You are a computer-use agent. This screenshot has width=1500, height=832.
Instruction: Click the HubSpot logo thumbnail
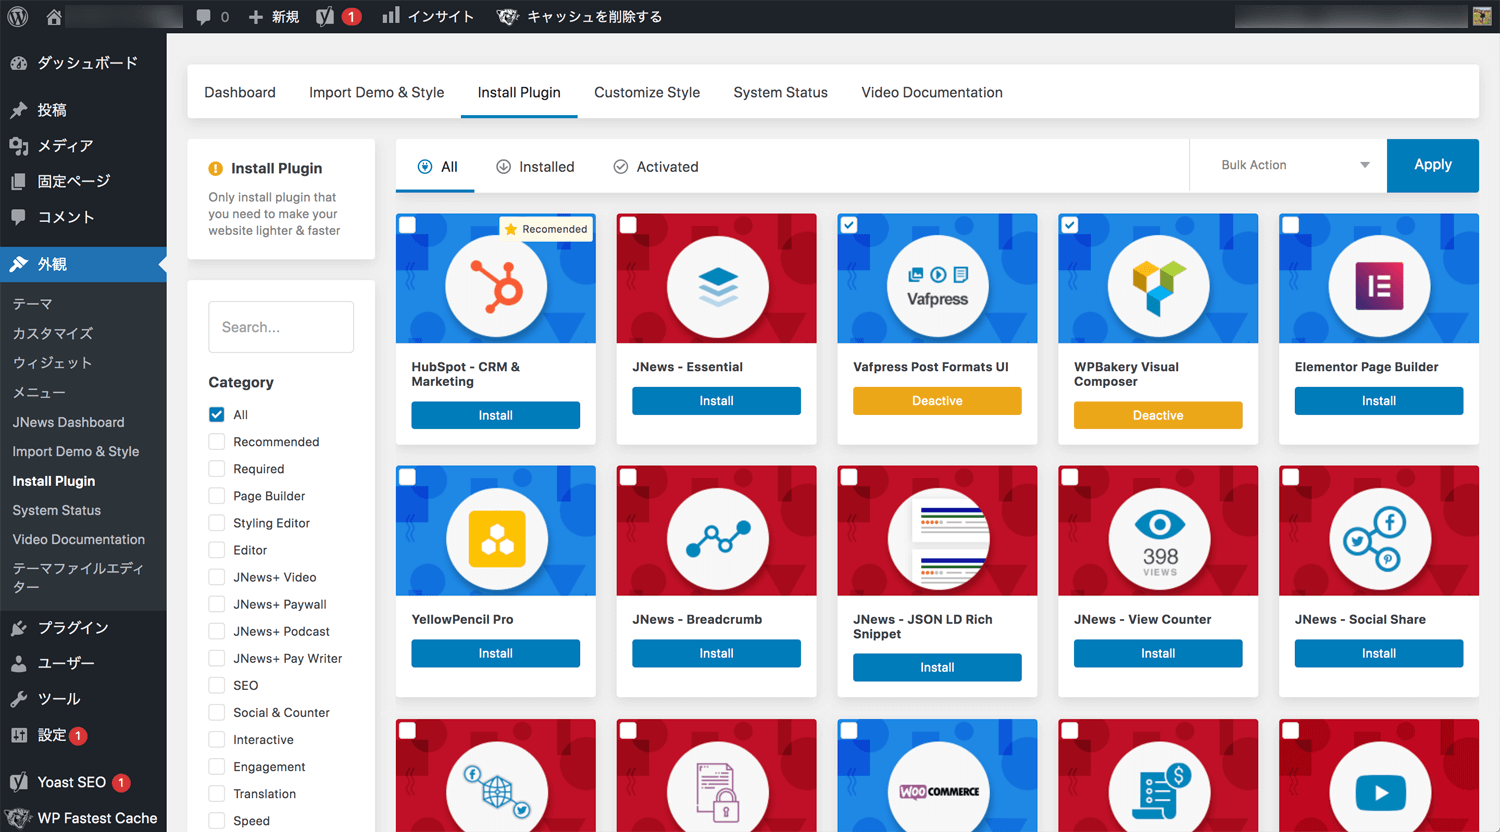[496, 286]
